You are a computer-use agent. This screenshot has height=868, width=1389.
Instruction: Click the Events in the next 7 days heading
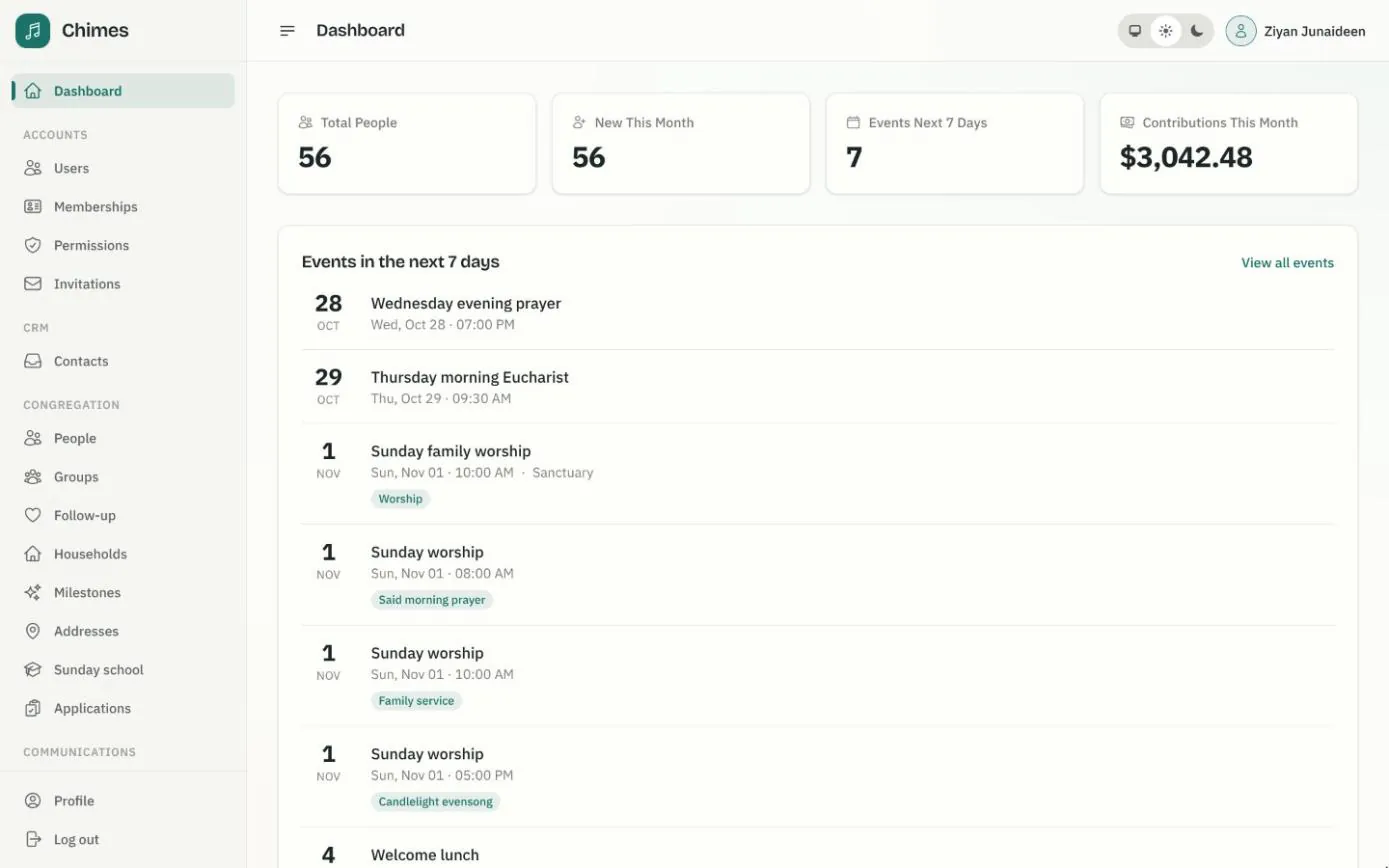pyautogui.click(x=400, y=262)
